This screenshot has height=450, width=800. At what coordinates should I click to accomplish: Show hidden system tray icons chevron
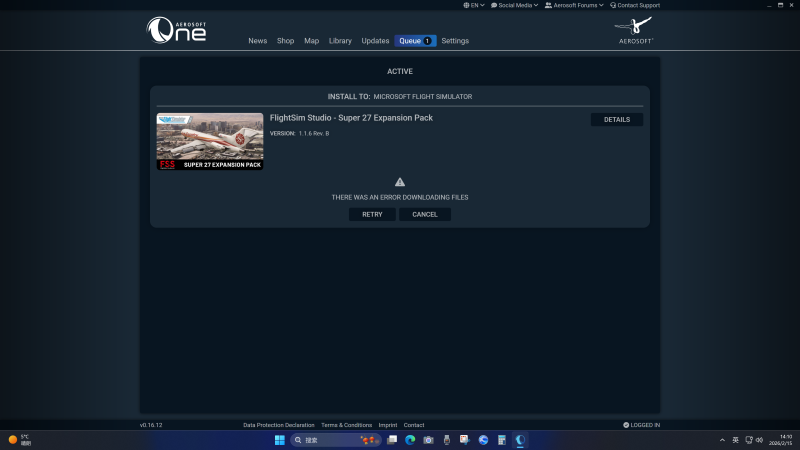click(x=722, y=440)
